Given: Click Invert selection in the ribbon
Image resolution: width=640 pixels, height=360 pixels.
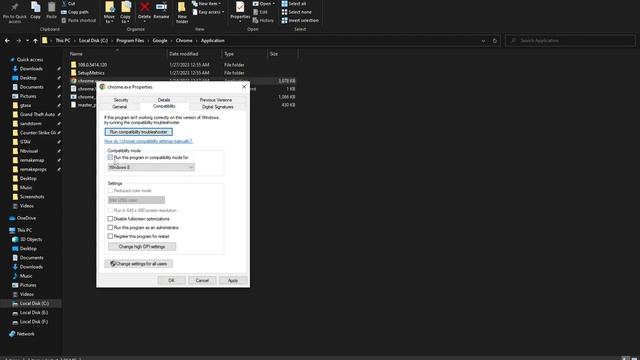Looking at the screenshot, I should (300, 20).
